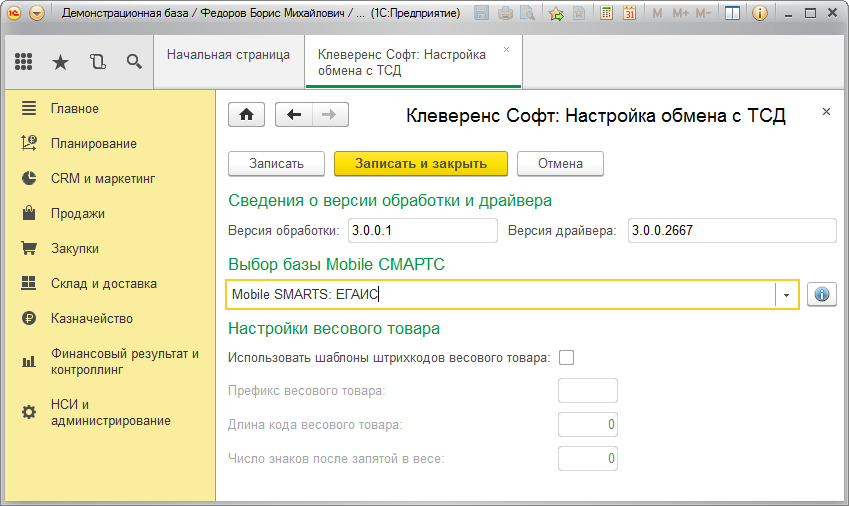Open the calculator icon

(606, 13)
